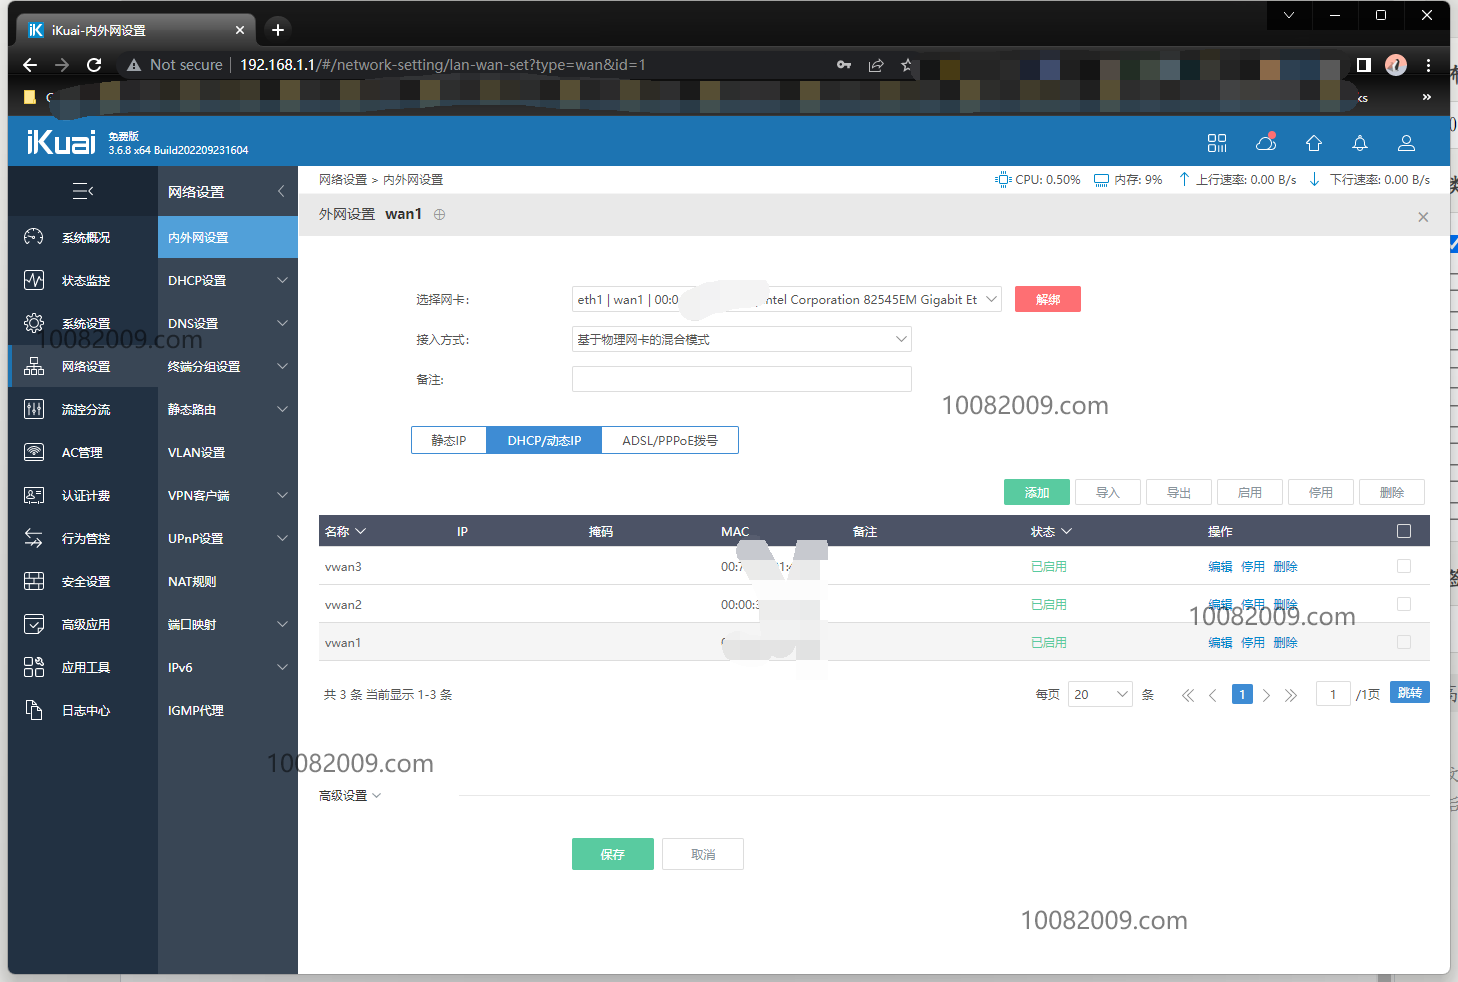
Task: Click the green 保存 save button
Action: point(612,854)
